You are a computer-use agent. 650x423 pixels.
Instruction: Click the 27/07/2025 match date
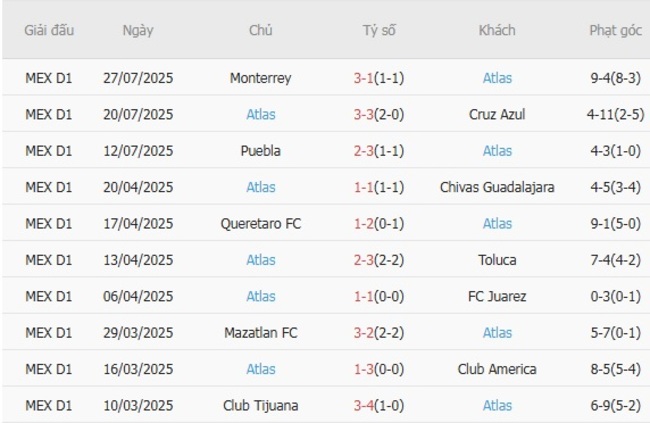point(138,78)
